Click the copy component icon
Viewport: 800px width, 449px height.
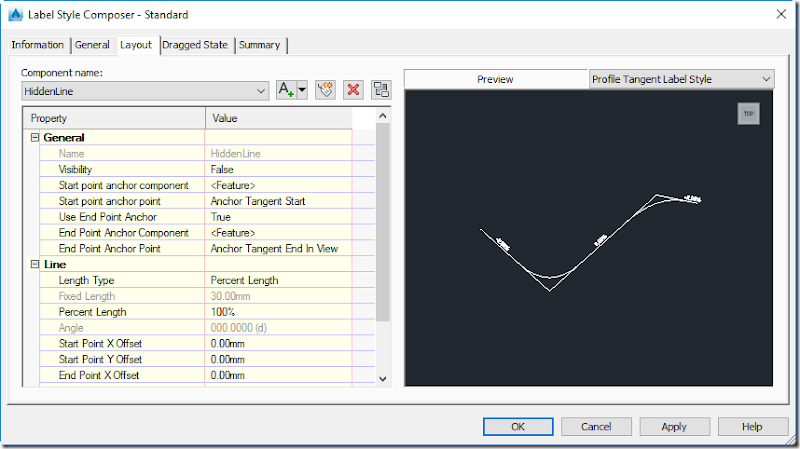(325, 90)
